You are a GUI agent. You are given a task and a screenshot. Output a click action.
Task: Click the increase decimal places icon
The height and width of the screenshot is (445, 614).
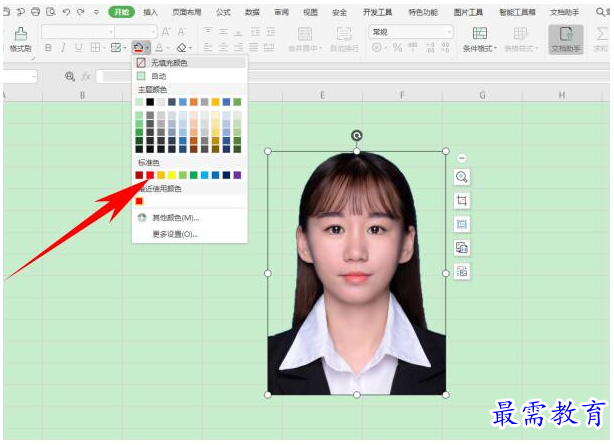coord(430,48)
